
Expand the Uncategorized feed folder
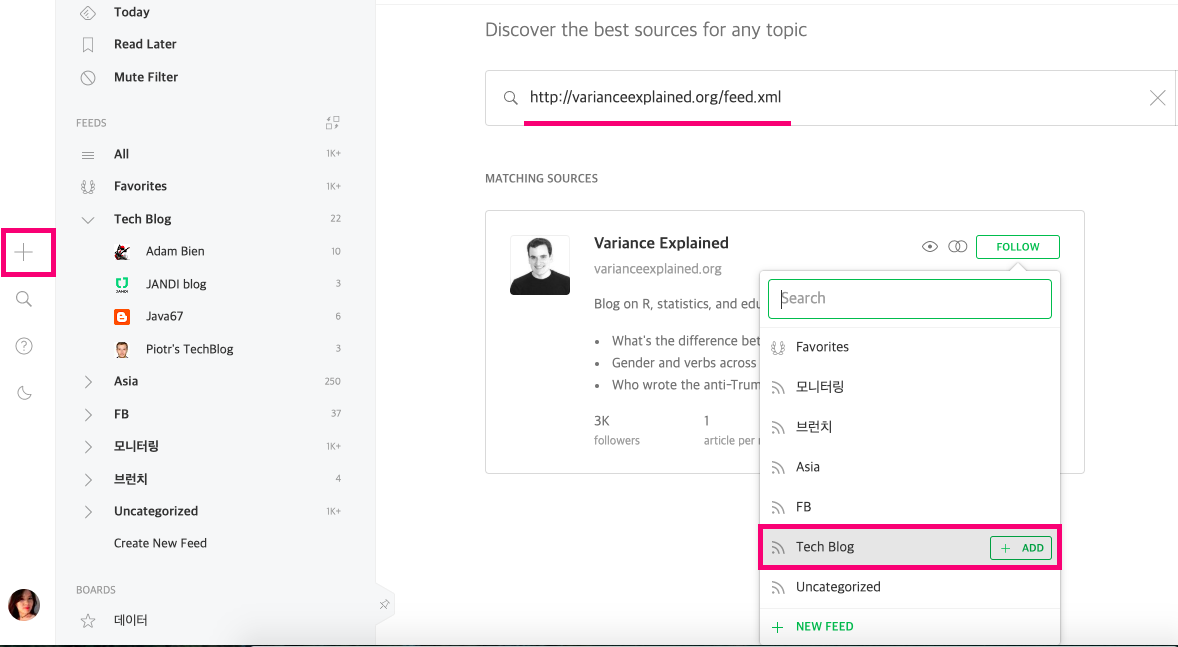(x=88, y=511)
